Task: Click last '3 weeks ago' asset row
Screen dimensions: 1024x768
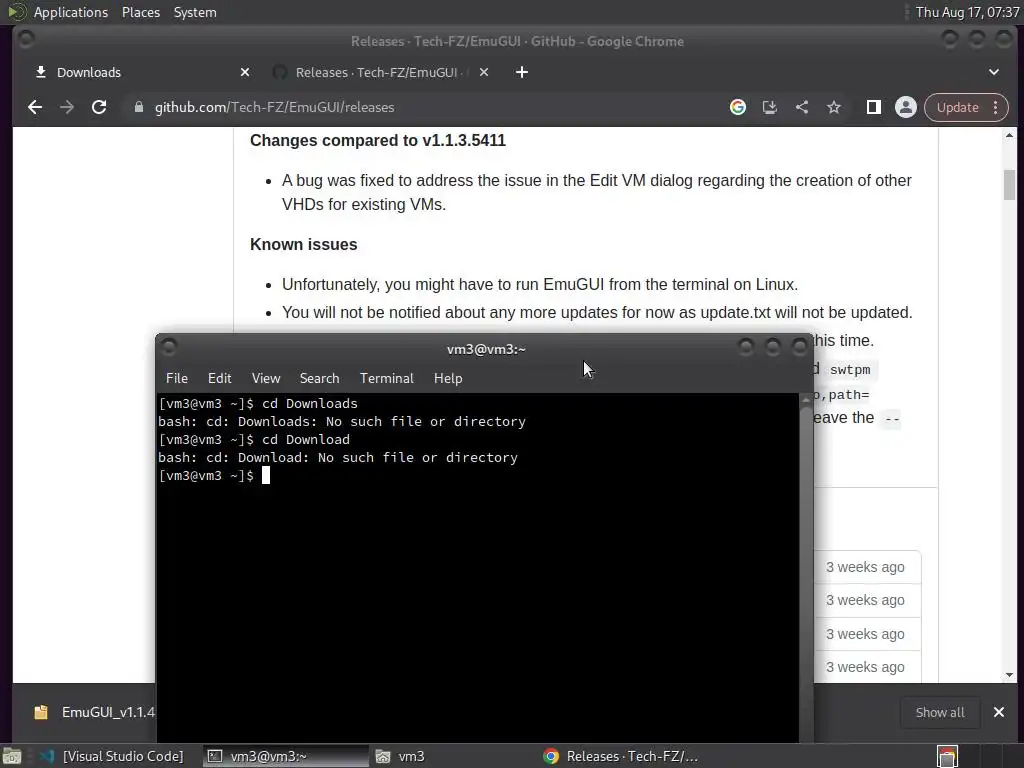Action: pos(865,667)
